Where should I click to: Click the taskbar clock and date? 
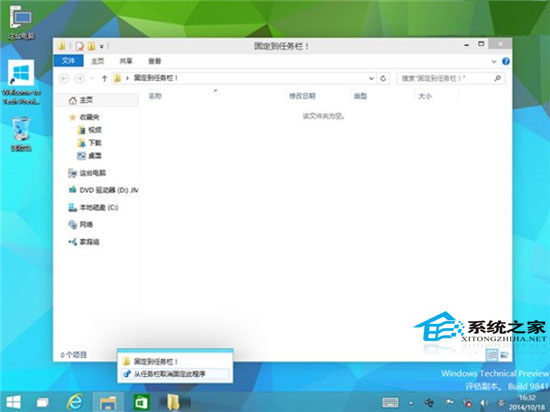point(527,403)
